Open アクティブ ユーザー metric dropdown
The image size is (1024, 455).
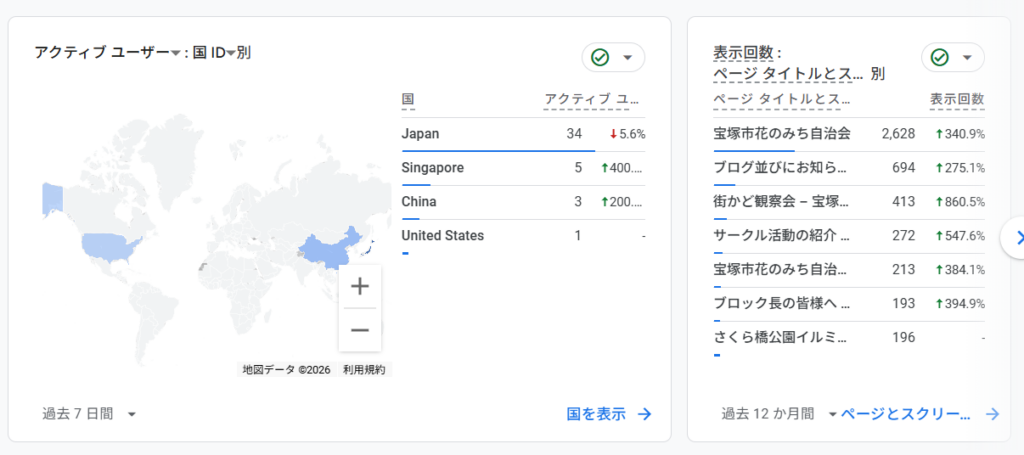(175, 53)
